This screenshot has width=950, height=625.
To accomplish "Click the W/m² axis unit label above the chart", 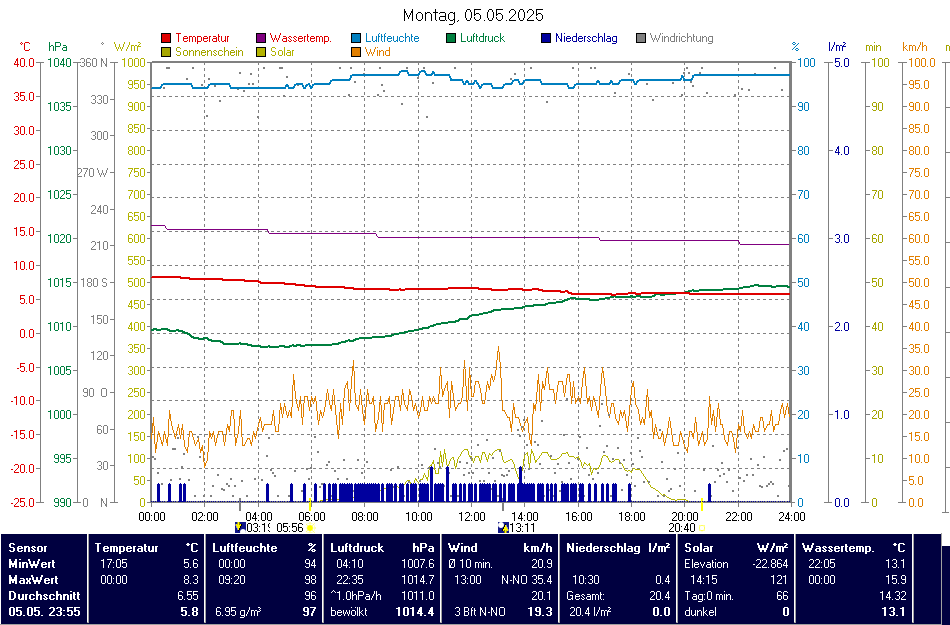I will [x=128, y=47].
